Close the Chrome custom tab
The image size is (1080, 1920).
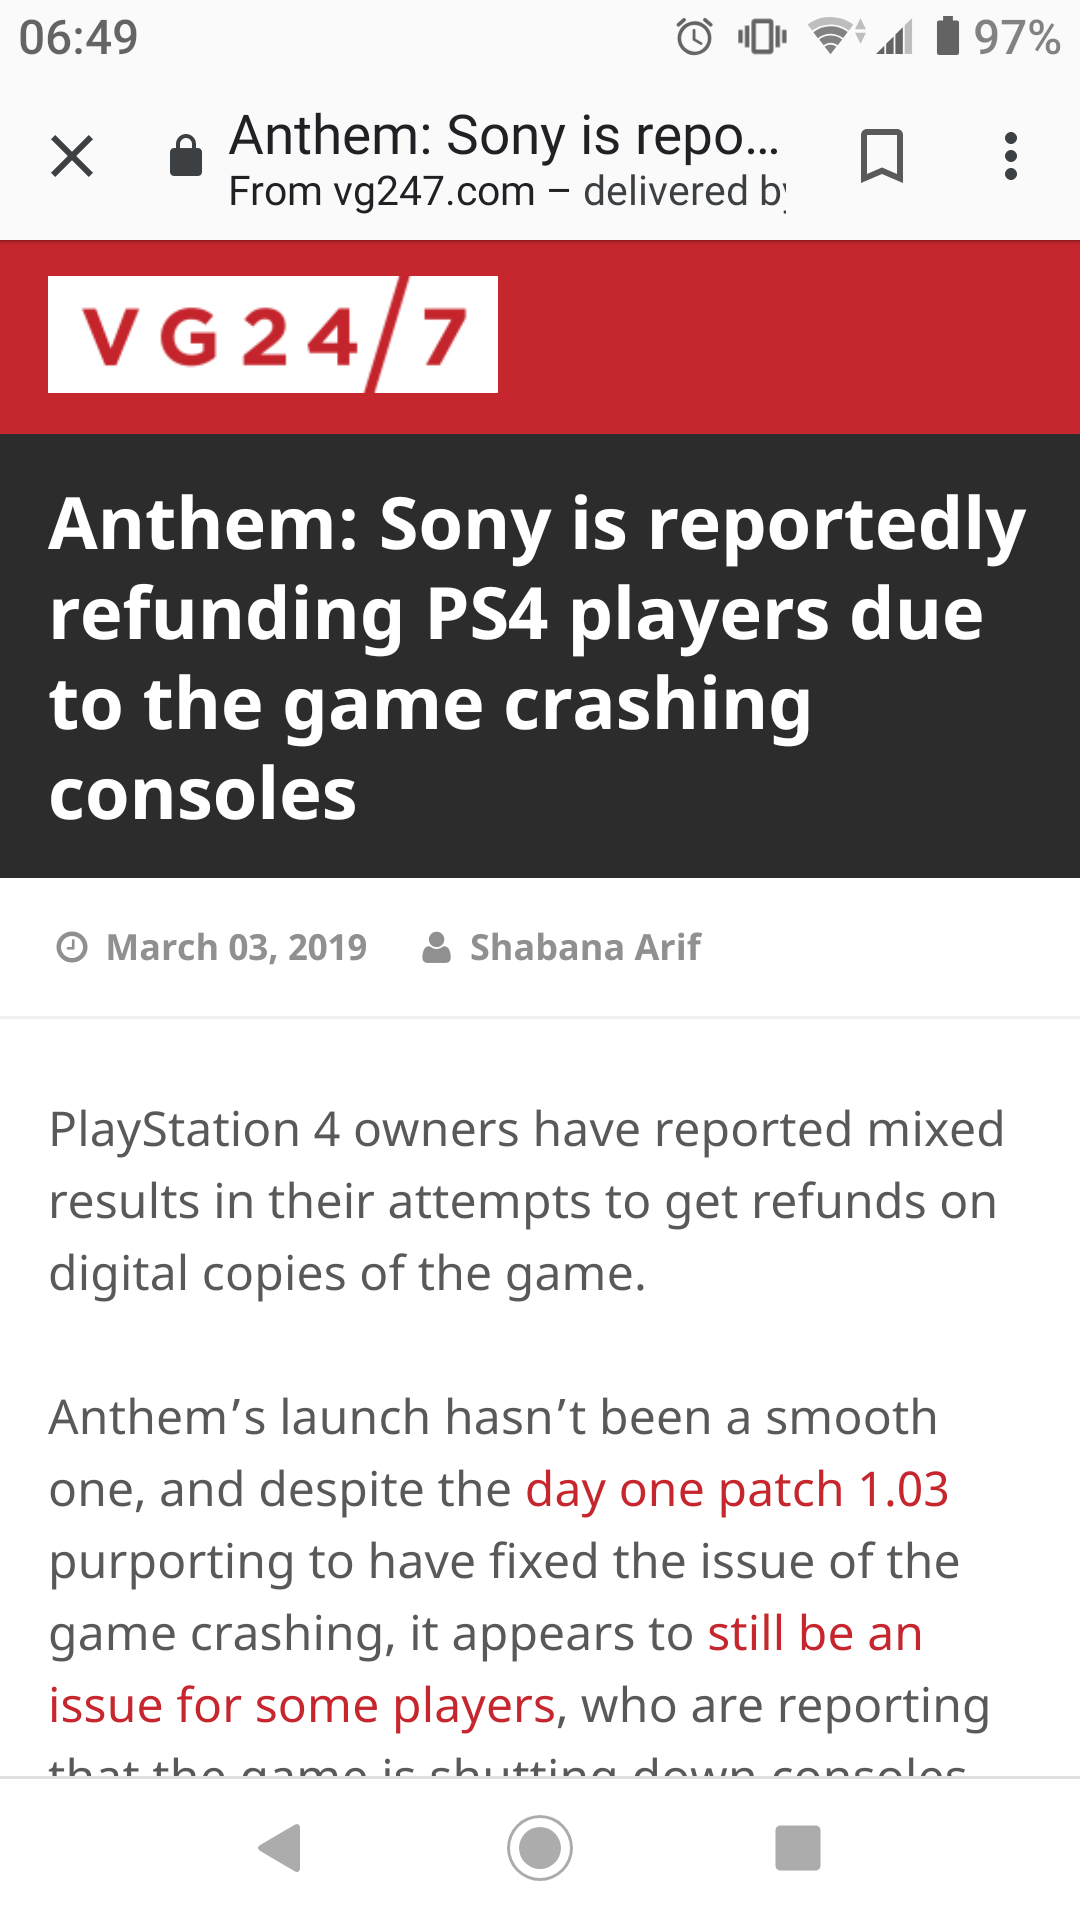[x=72, y=157]
